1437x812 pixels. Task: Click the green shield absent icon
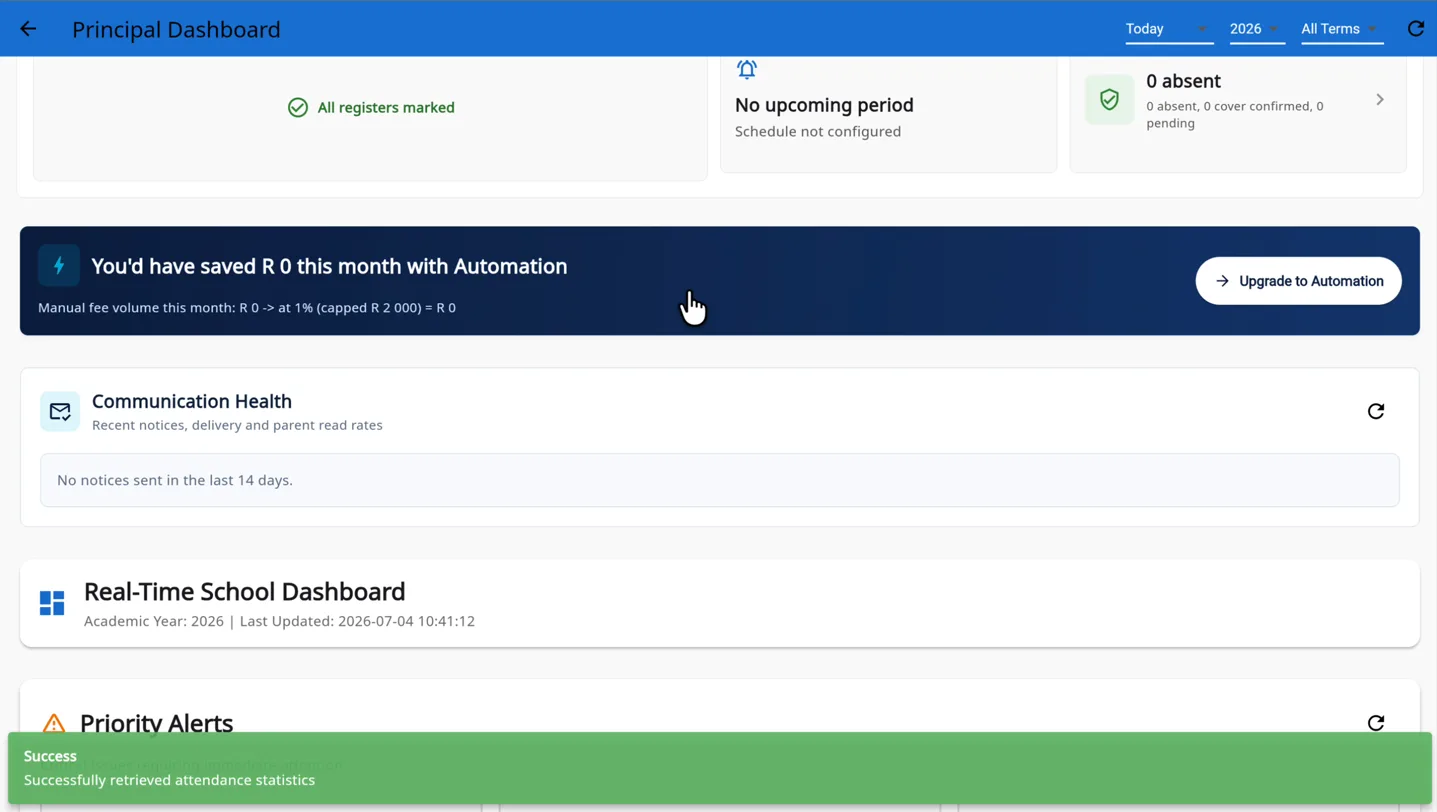(1109, 99)
